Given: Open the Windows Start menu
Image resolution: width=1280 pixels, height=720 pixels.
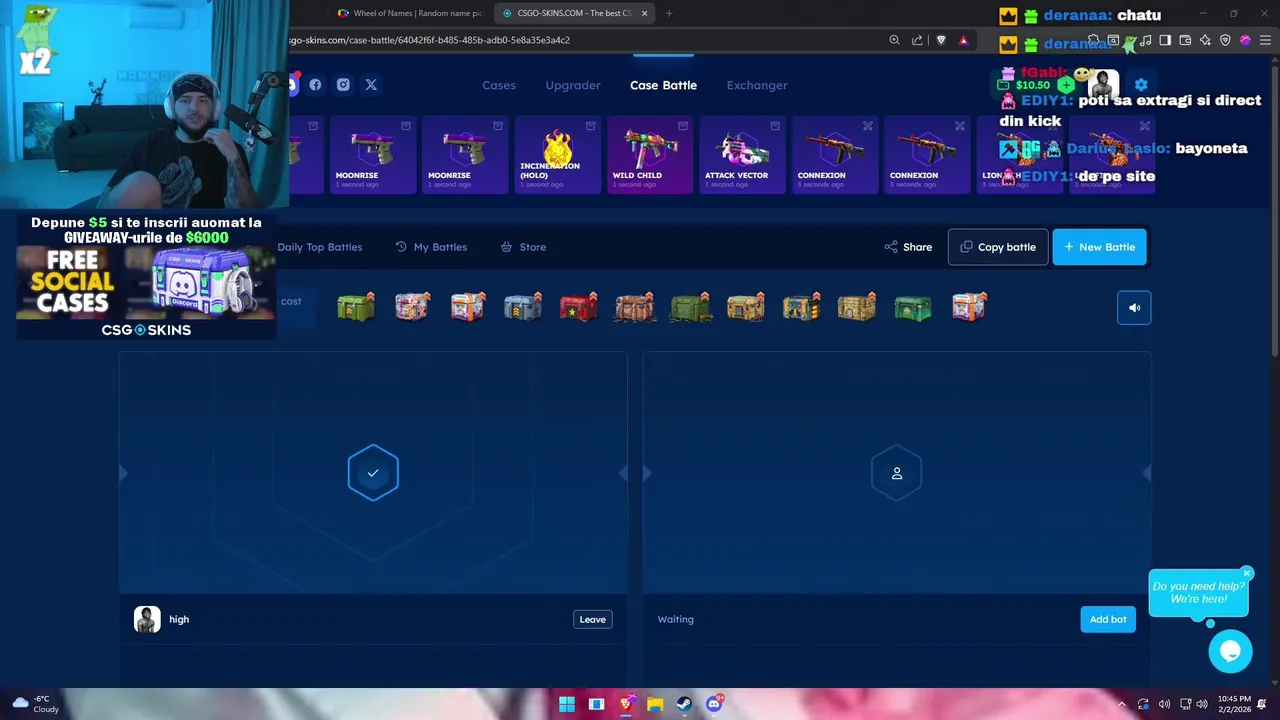Looking at the screenshot, I should [567, 704].
